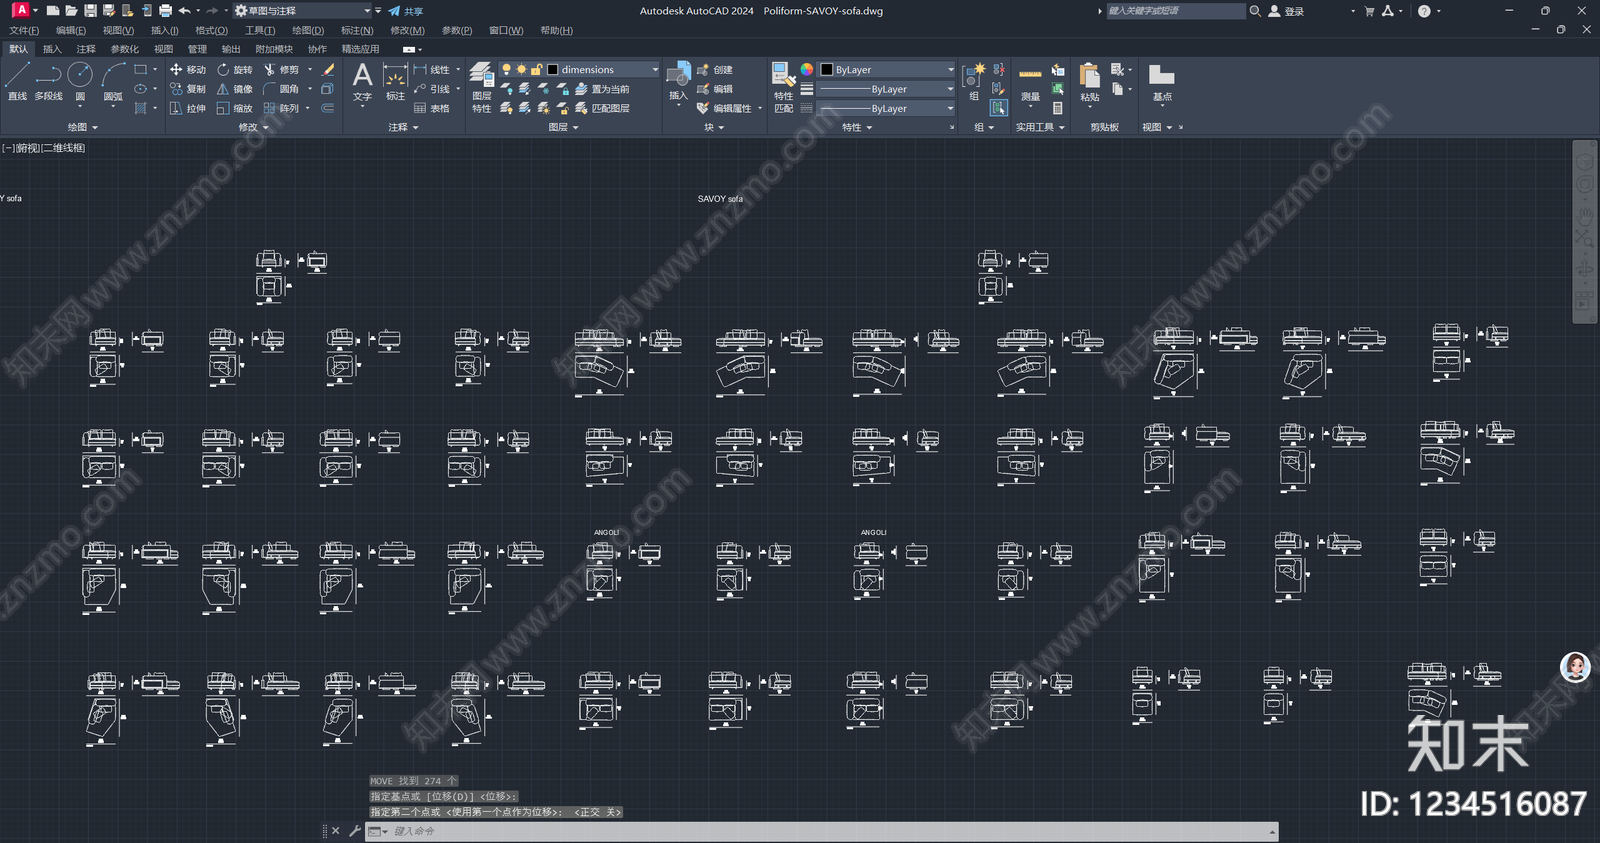Viewport: 1600px width, 843px height.
Task: Select the Erase tool in Modify panel
Action: tap(328, 70)
